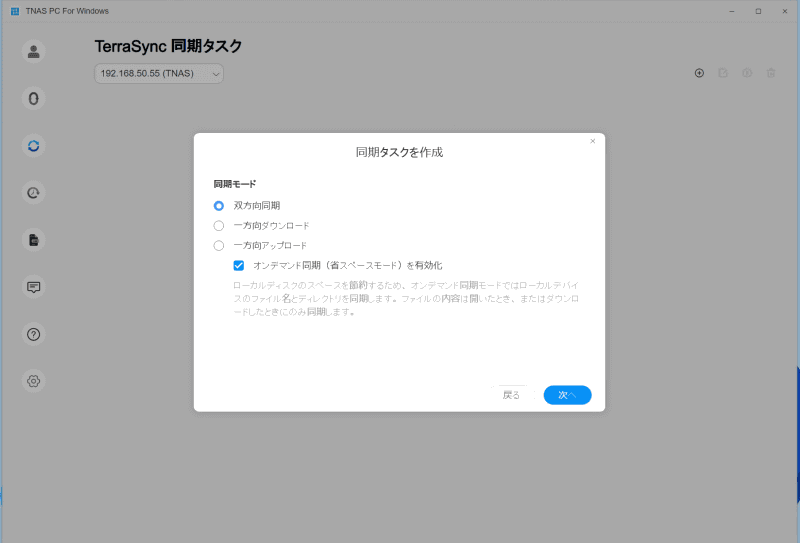Viewport: 800px width, 543px height.
Task: Click the TNAS PC app icon in title bar
Action: click(15, 11)
